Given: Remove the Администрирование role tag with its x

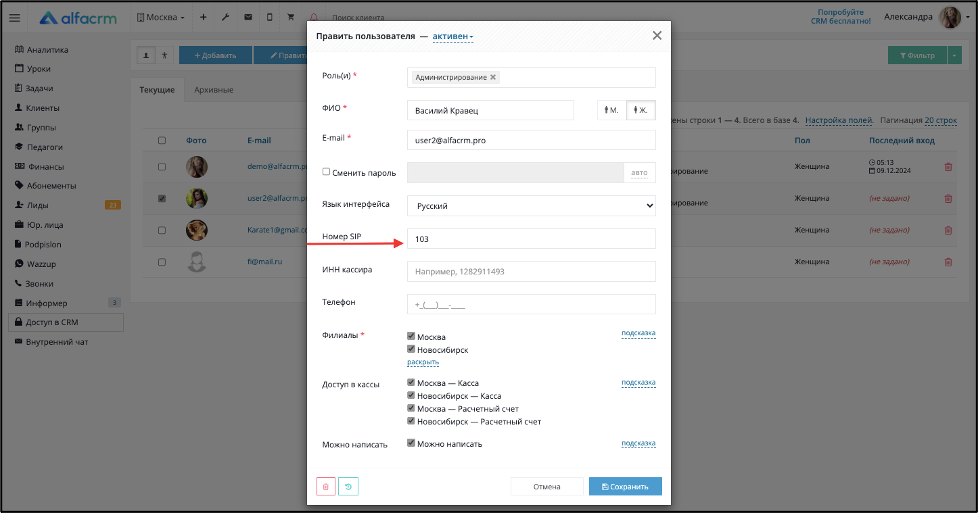Looking at the screenshot, I should 493,77.
